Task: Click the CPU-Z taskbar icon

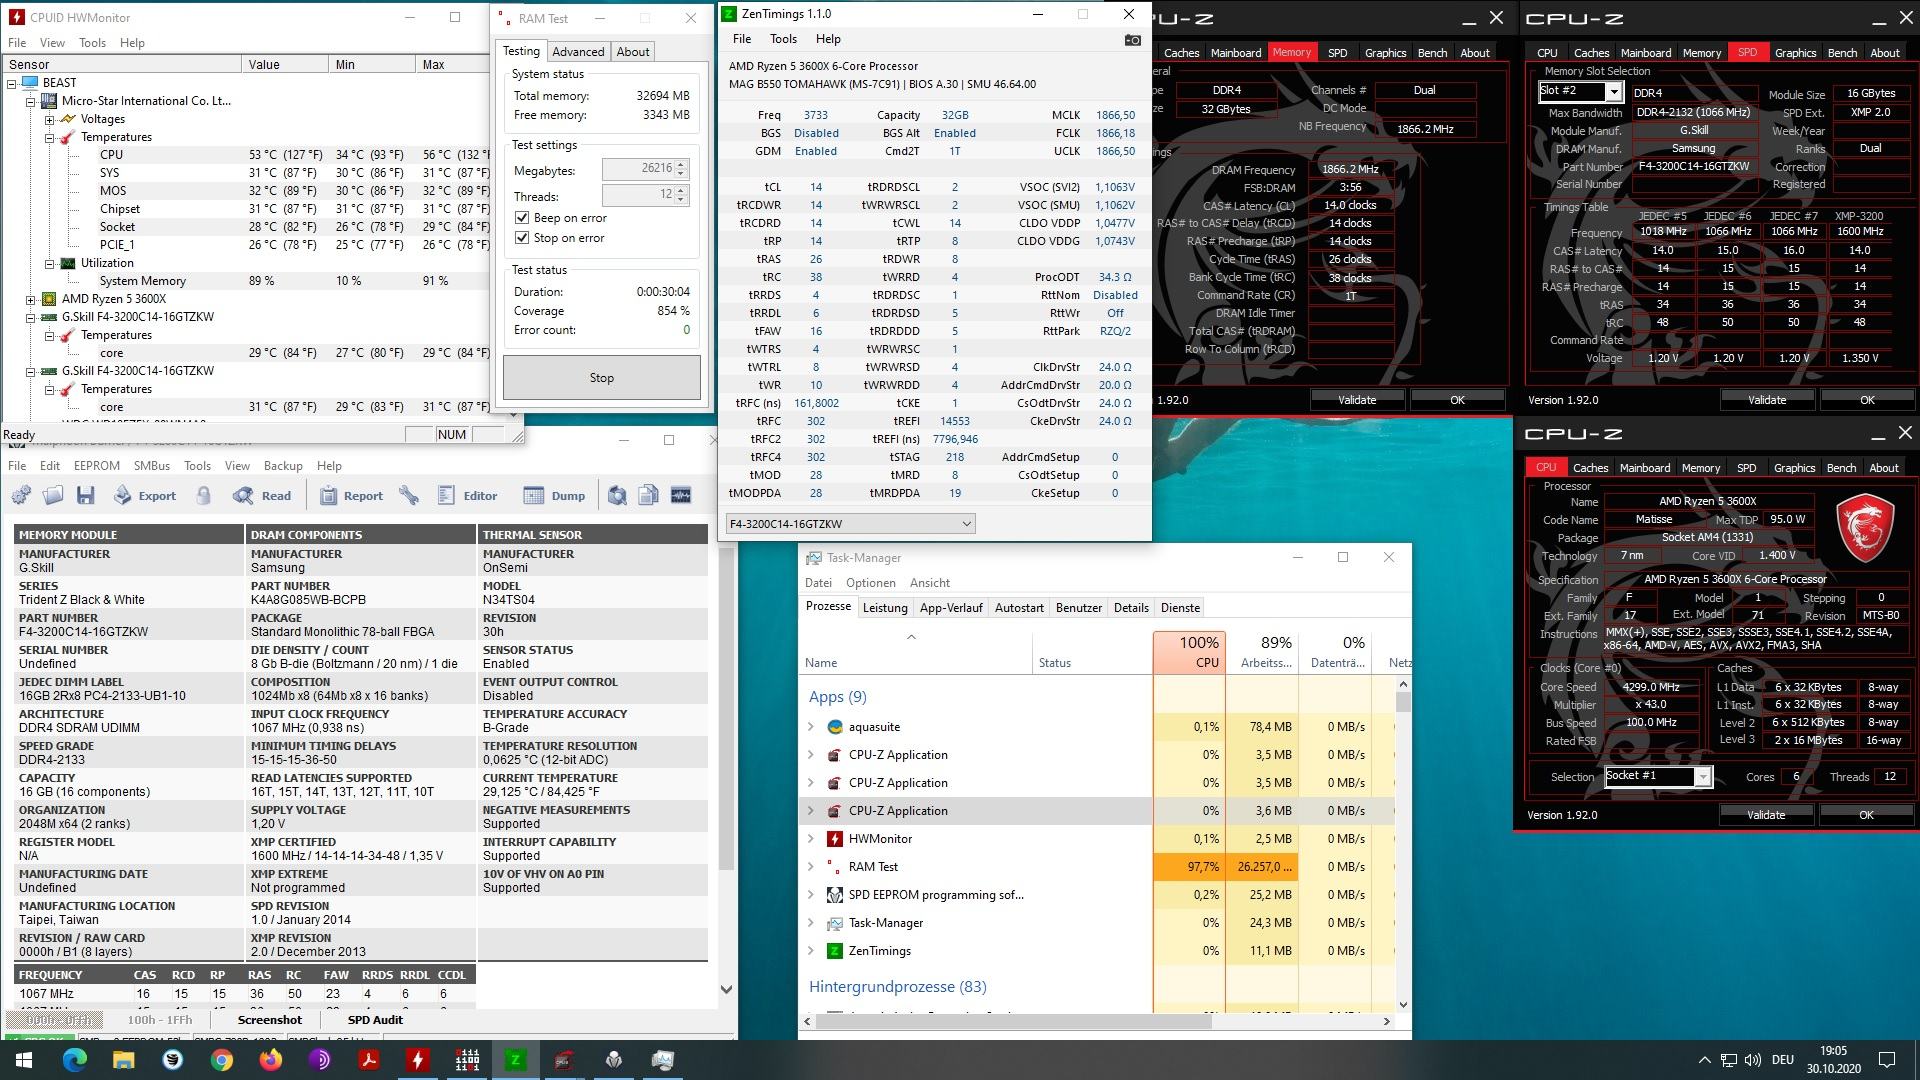Action: coord(564,1060)
